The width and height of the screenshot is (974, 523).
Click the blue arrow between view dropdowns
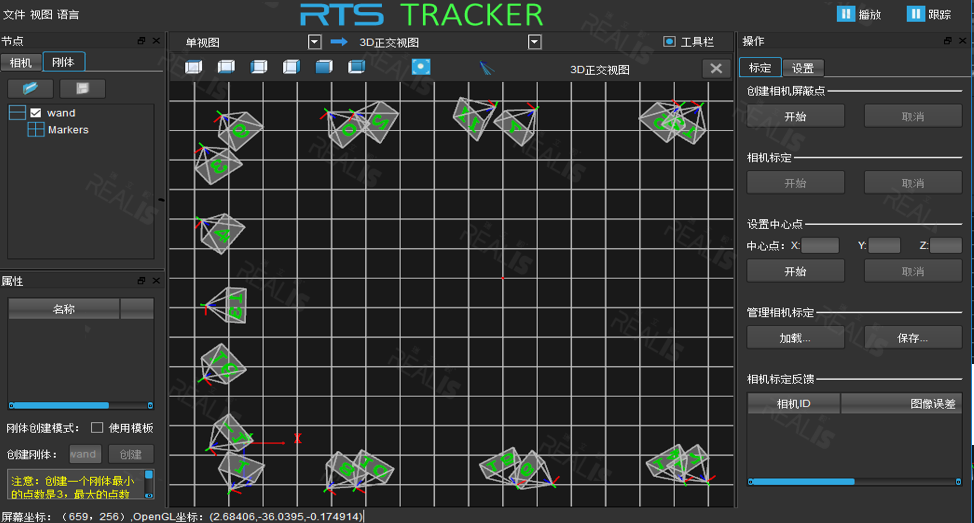click(339, 42)
